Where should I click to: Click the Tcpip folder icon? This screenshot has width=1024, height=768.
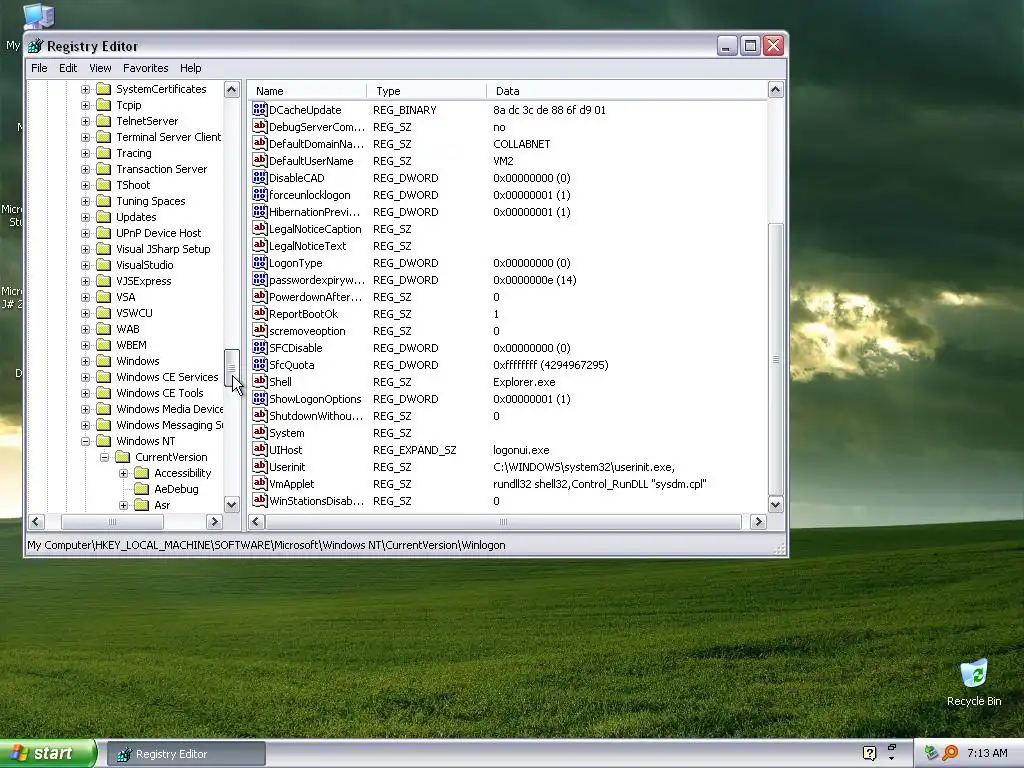104,105
